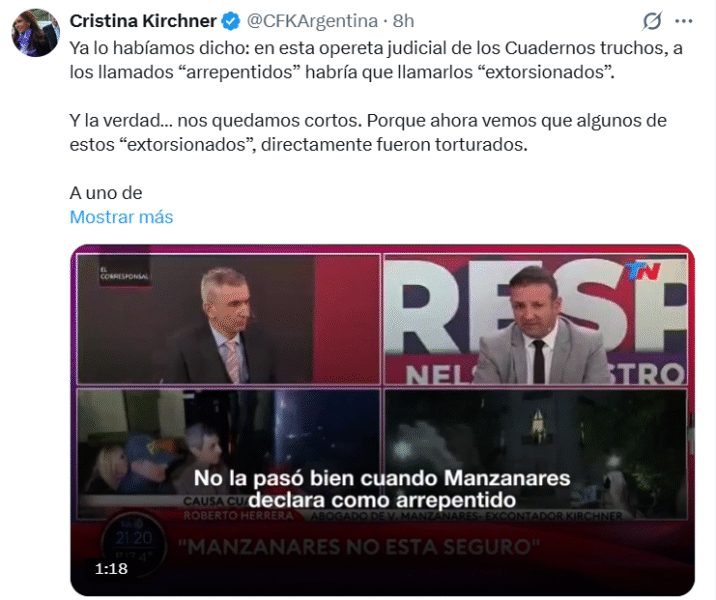Click the blue verified badge
The height and width of the screenshot is (600, 716).
click(x=231, y=21)
